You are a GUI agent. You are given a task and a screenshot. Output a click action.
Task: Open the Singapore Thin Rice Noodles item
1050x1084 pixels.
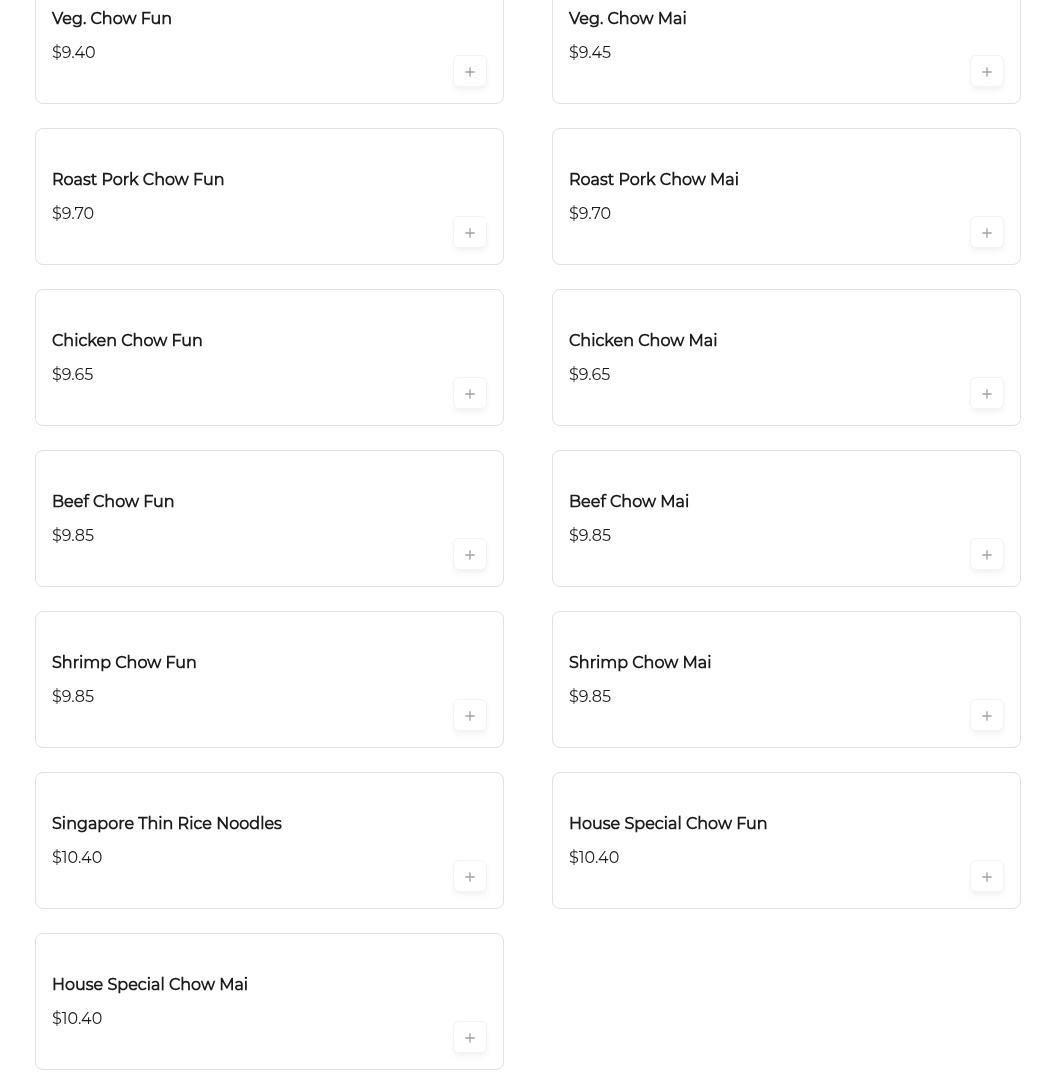(167, 824)
